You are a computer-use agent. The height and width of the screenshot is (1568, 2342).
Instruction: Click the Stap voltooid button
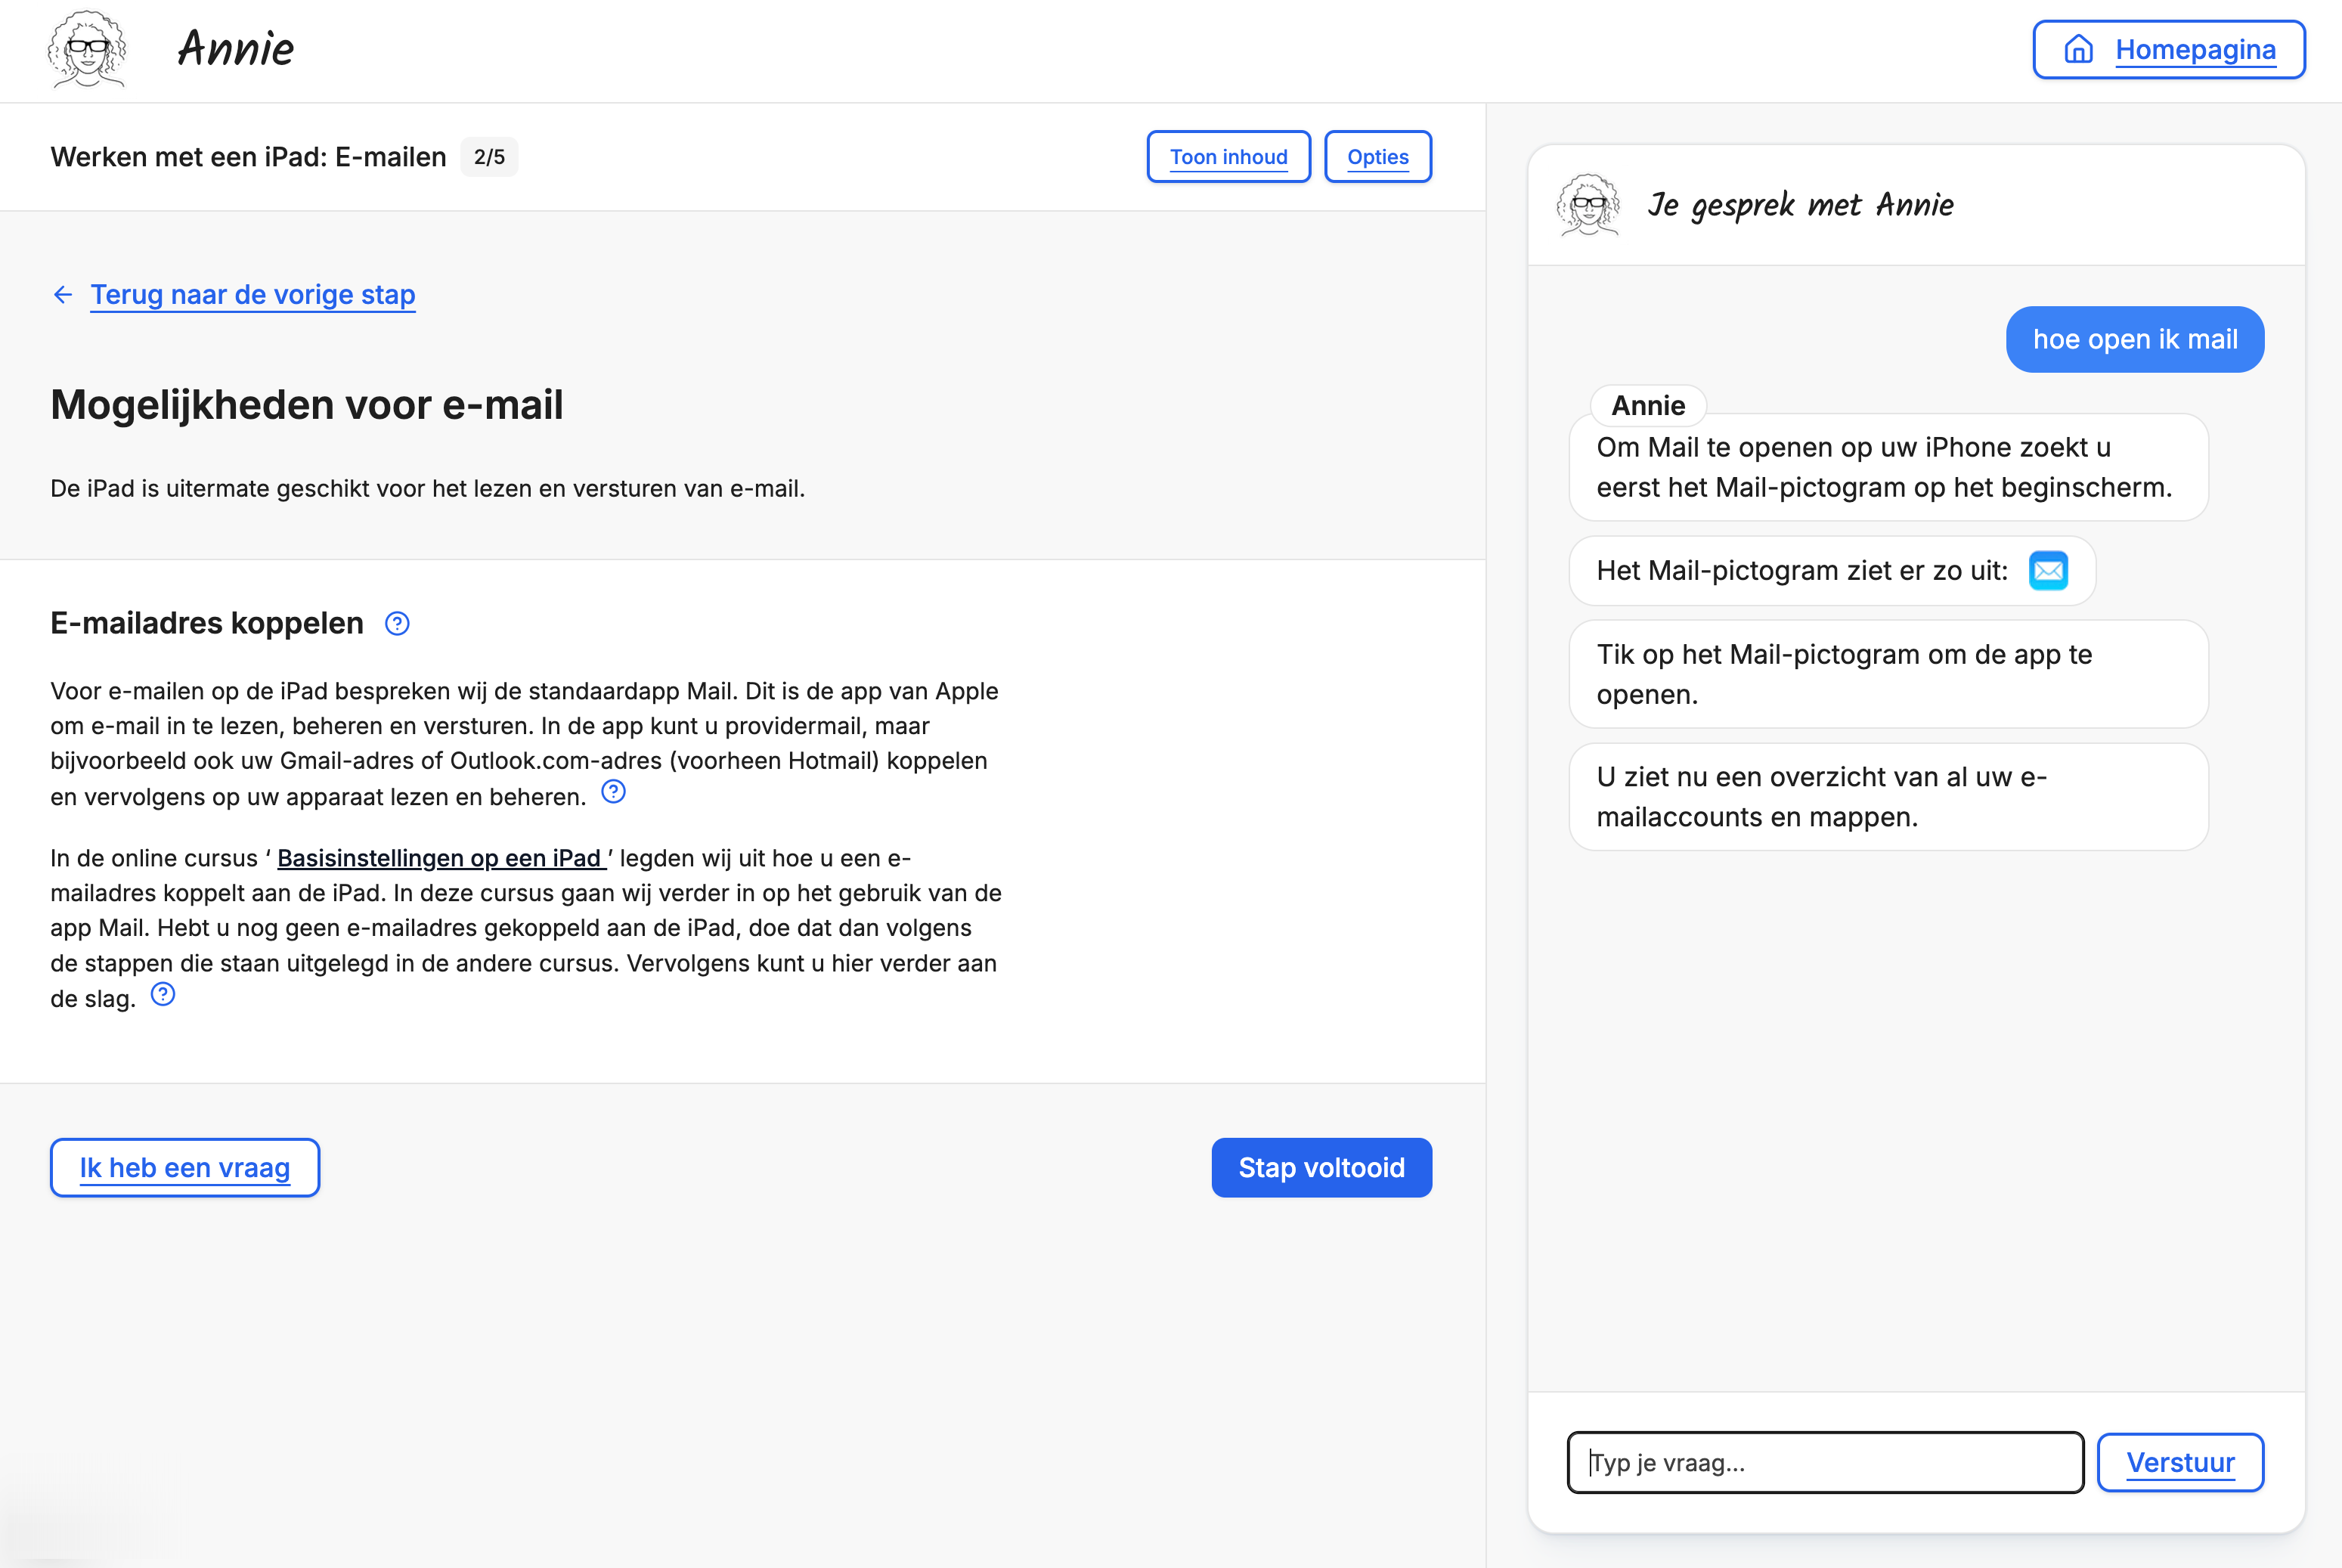click(1322, 1167)
